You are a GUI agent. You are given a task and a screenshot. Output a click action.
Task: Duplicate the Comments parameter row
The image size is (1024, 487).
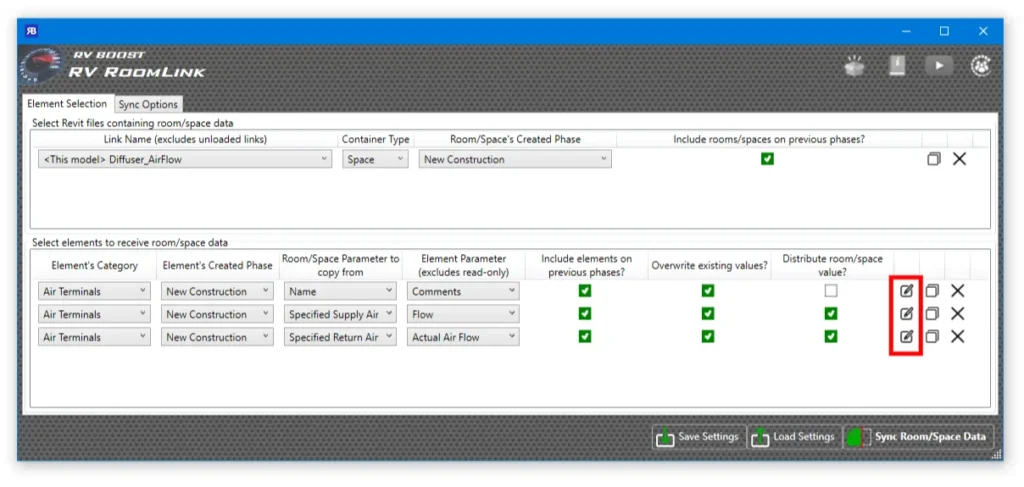coord(932,291)
